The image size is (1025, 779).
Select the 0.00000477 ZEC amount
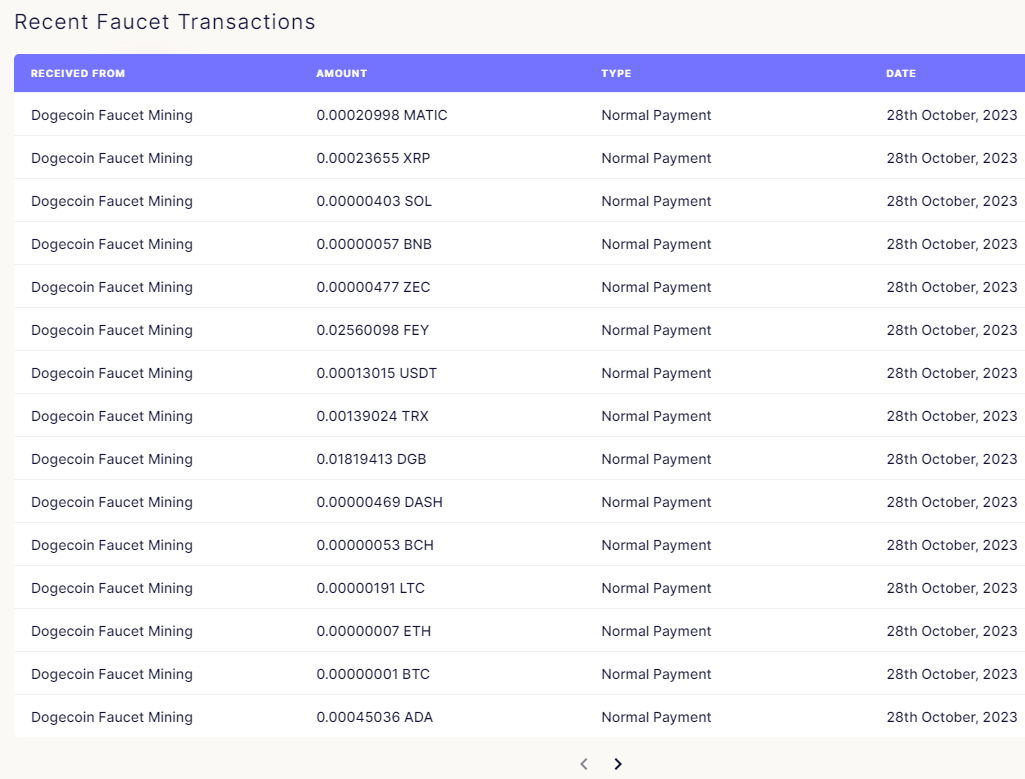[373, 288]
